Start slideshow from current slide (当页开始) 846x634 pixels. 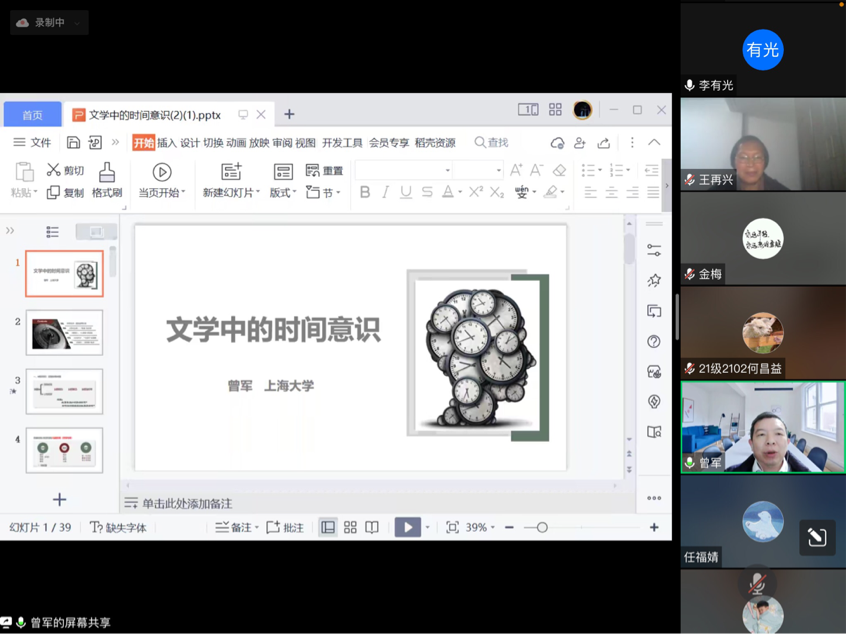point(161,172)
